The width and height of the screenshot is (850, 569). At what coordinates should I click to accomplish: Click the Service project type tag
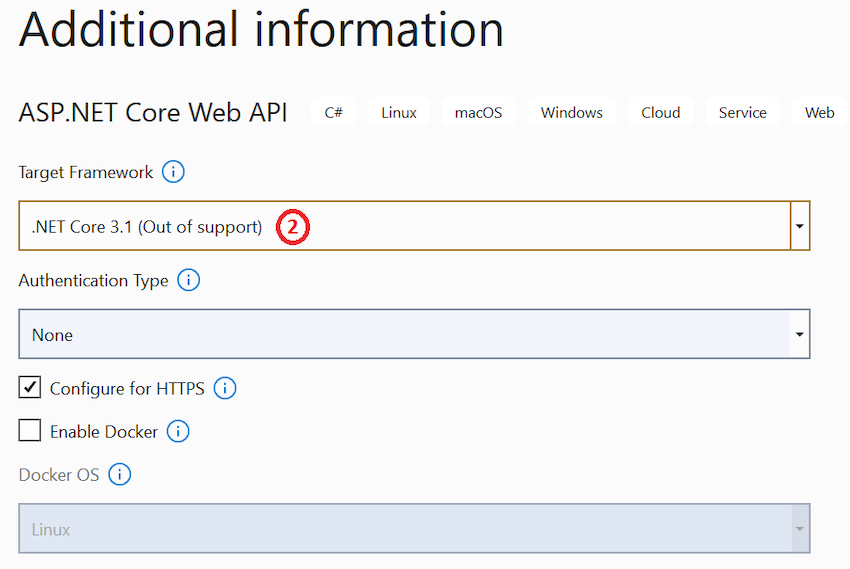point(742,113)
